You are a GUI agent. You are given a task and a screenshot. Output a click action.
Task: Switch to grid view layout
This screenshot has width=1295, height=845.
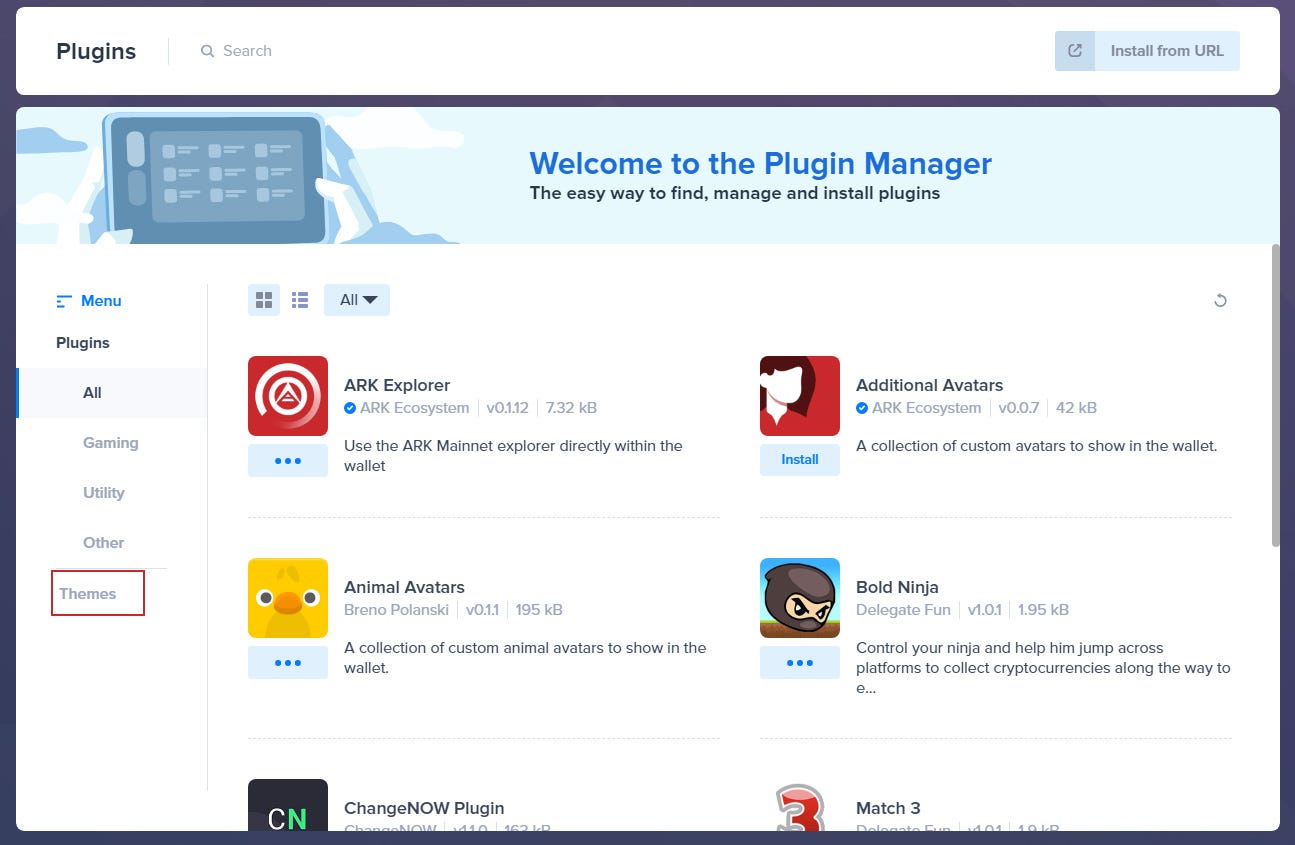tap(264, 300)
